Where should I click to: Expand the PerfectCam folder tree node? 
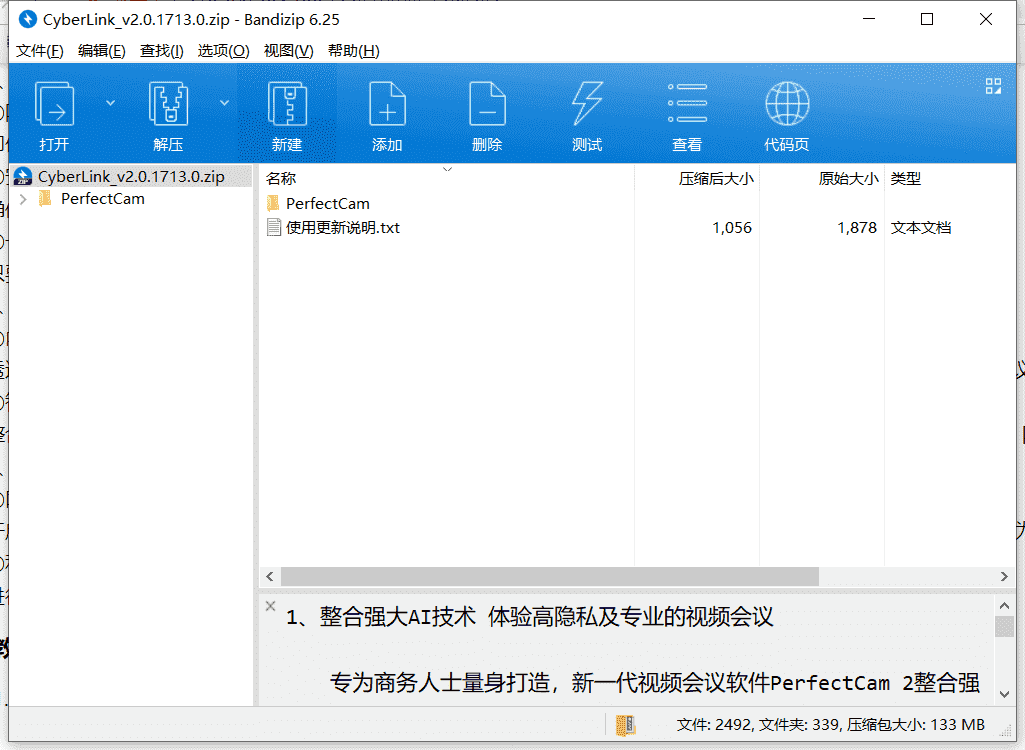click(24, 199)
